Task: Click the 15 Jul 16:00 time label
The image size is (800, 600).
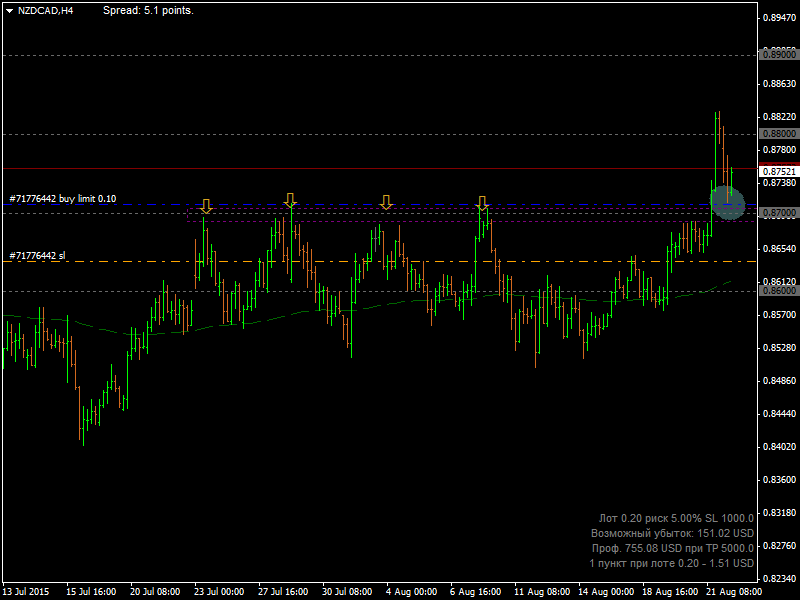Action: (91, 592)
